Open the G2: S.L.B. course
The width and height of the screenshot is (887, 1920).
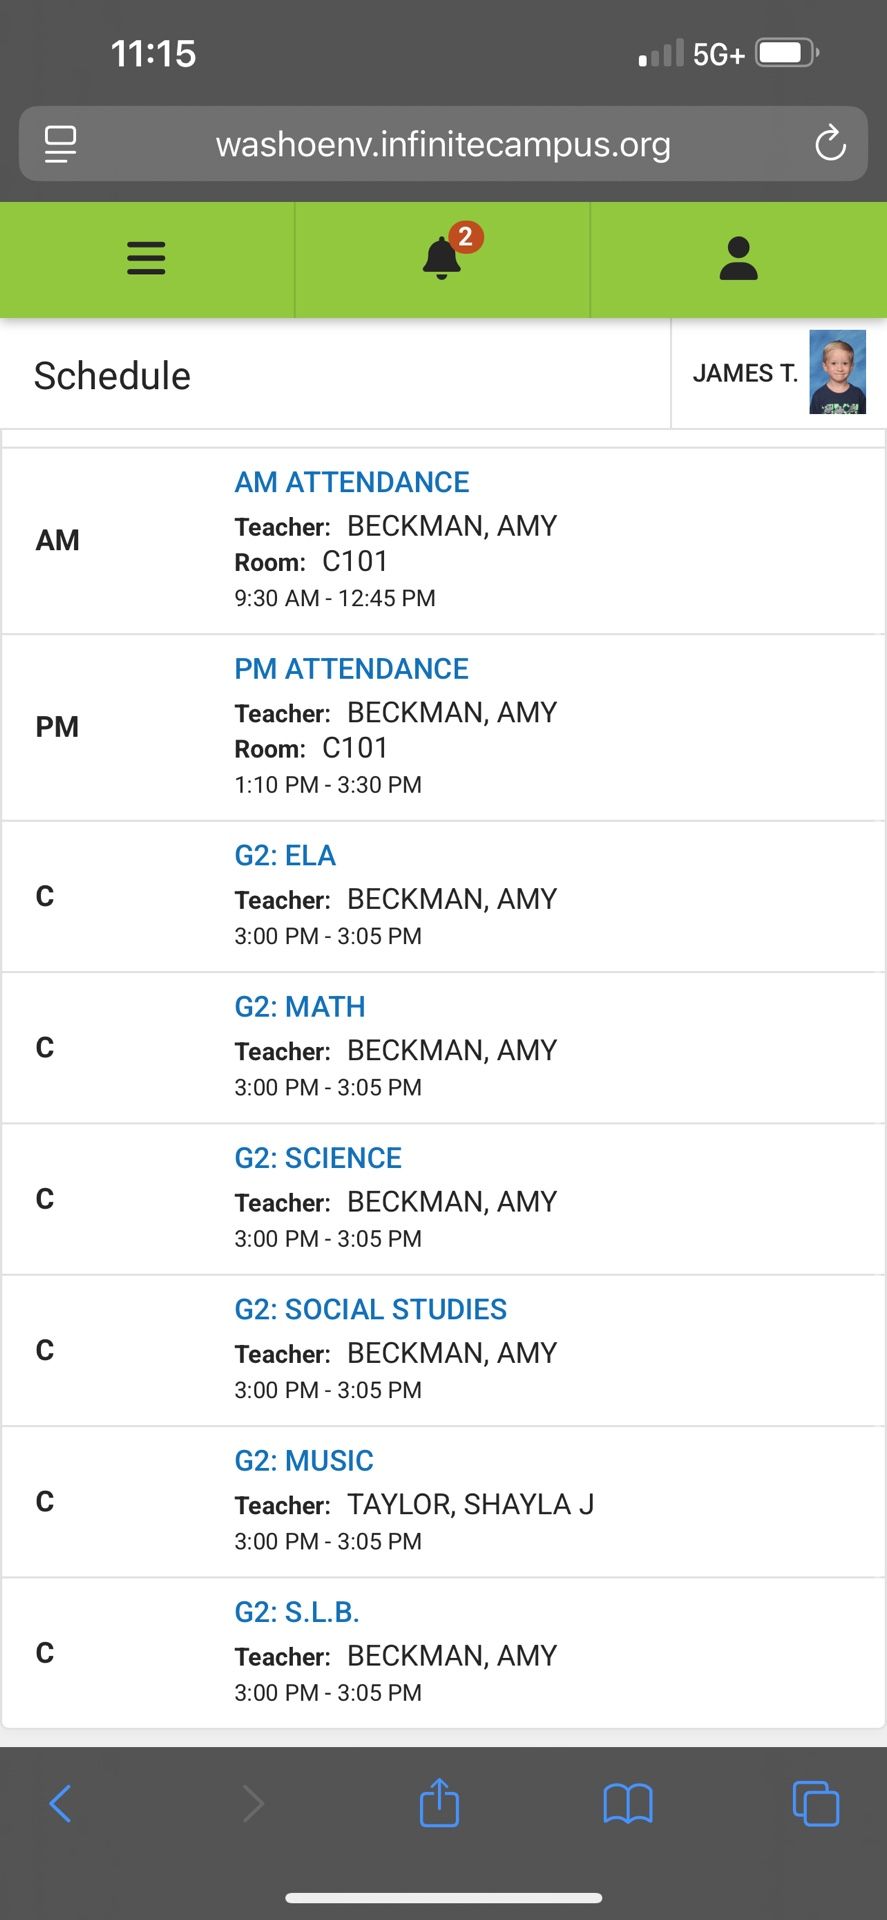[297, 1612]
